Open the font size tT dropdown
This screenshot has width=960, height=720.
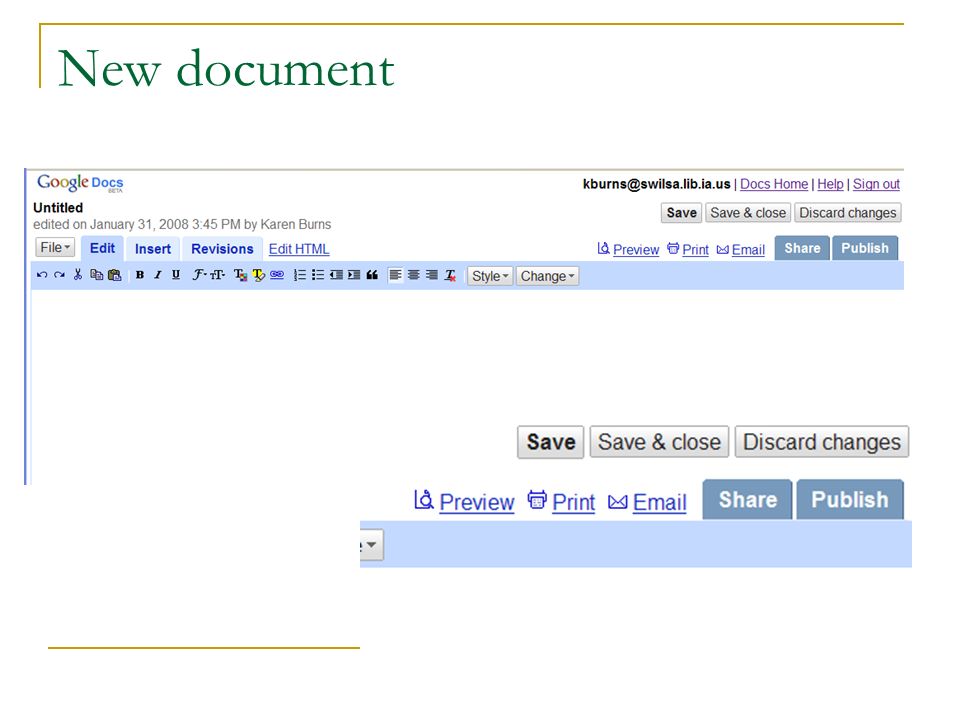(x=217, y=275)
